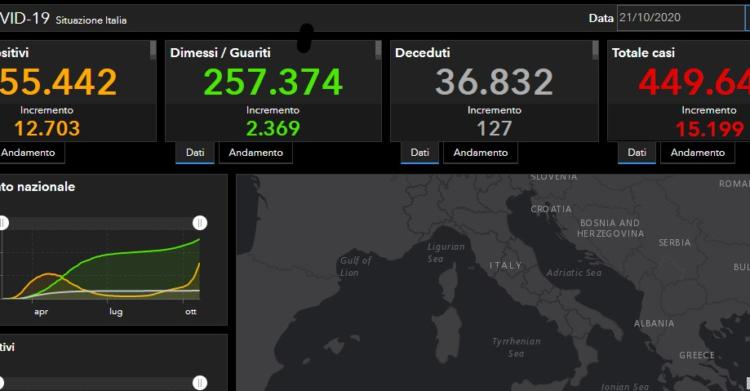The width and height of the screenshot is (750, 391).
Task: Grab the right range handle of national trend chart
Action: point(200,223)
